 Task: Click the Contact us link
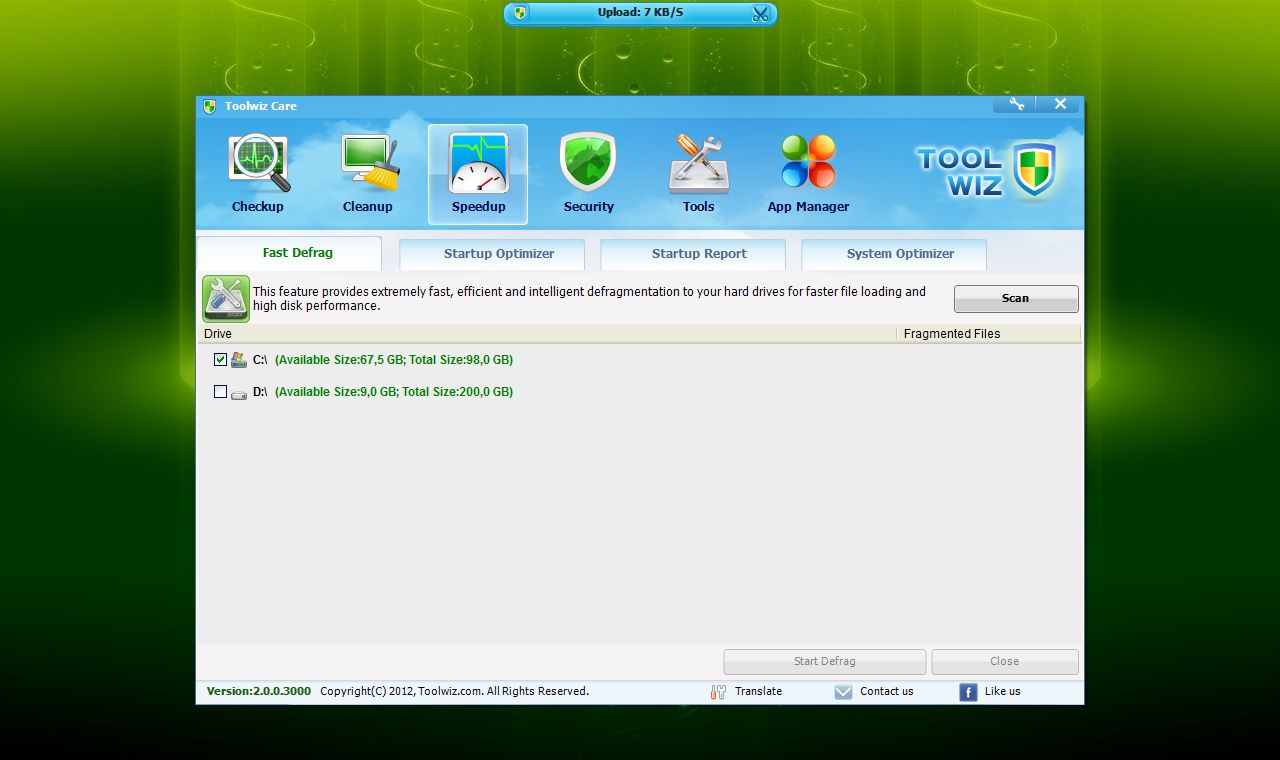coord(887,691)
